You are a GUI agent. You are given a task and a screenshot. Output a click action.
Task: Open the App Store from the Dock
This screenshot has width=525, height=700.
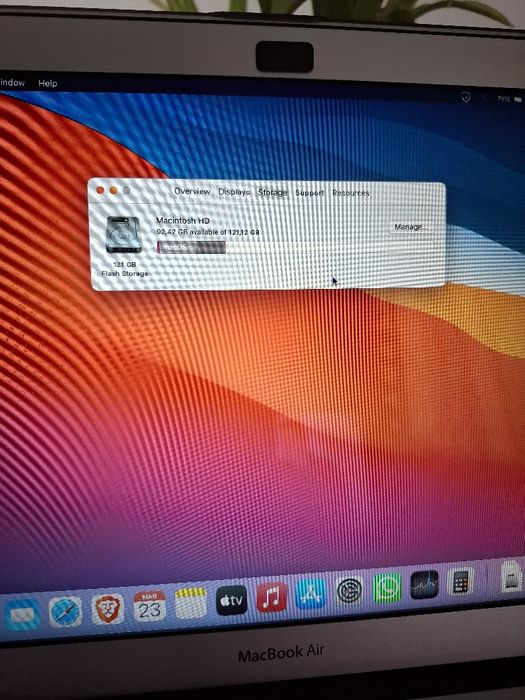point(310,594)
